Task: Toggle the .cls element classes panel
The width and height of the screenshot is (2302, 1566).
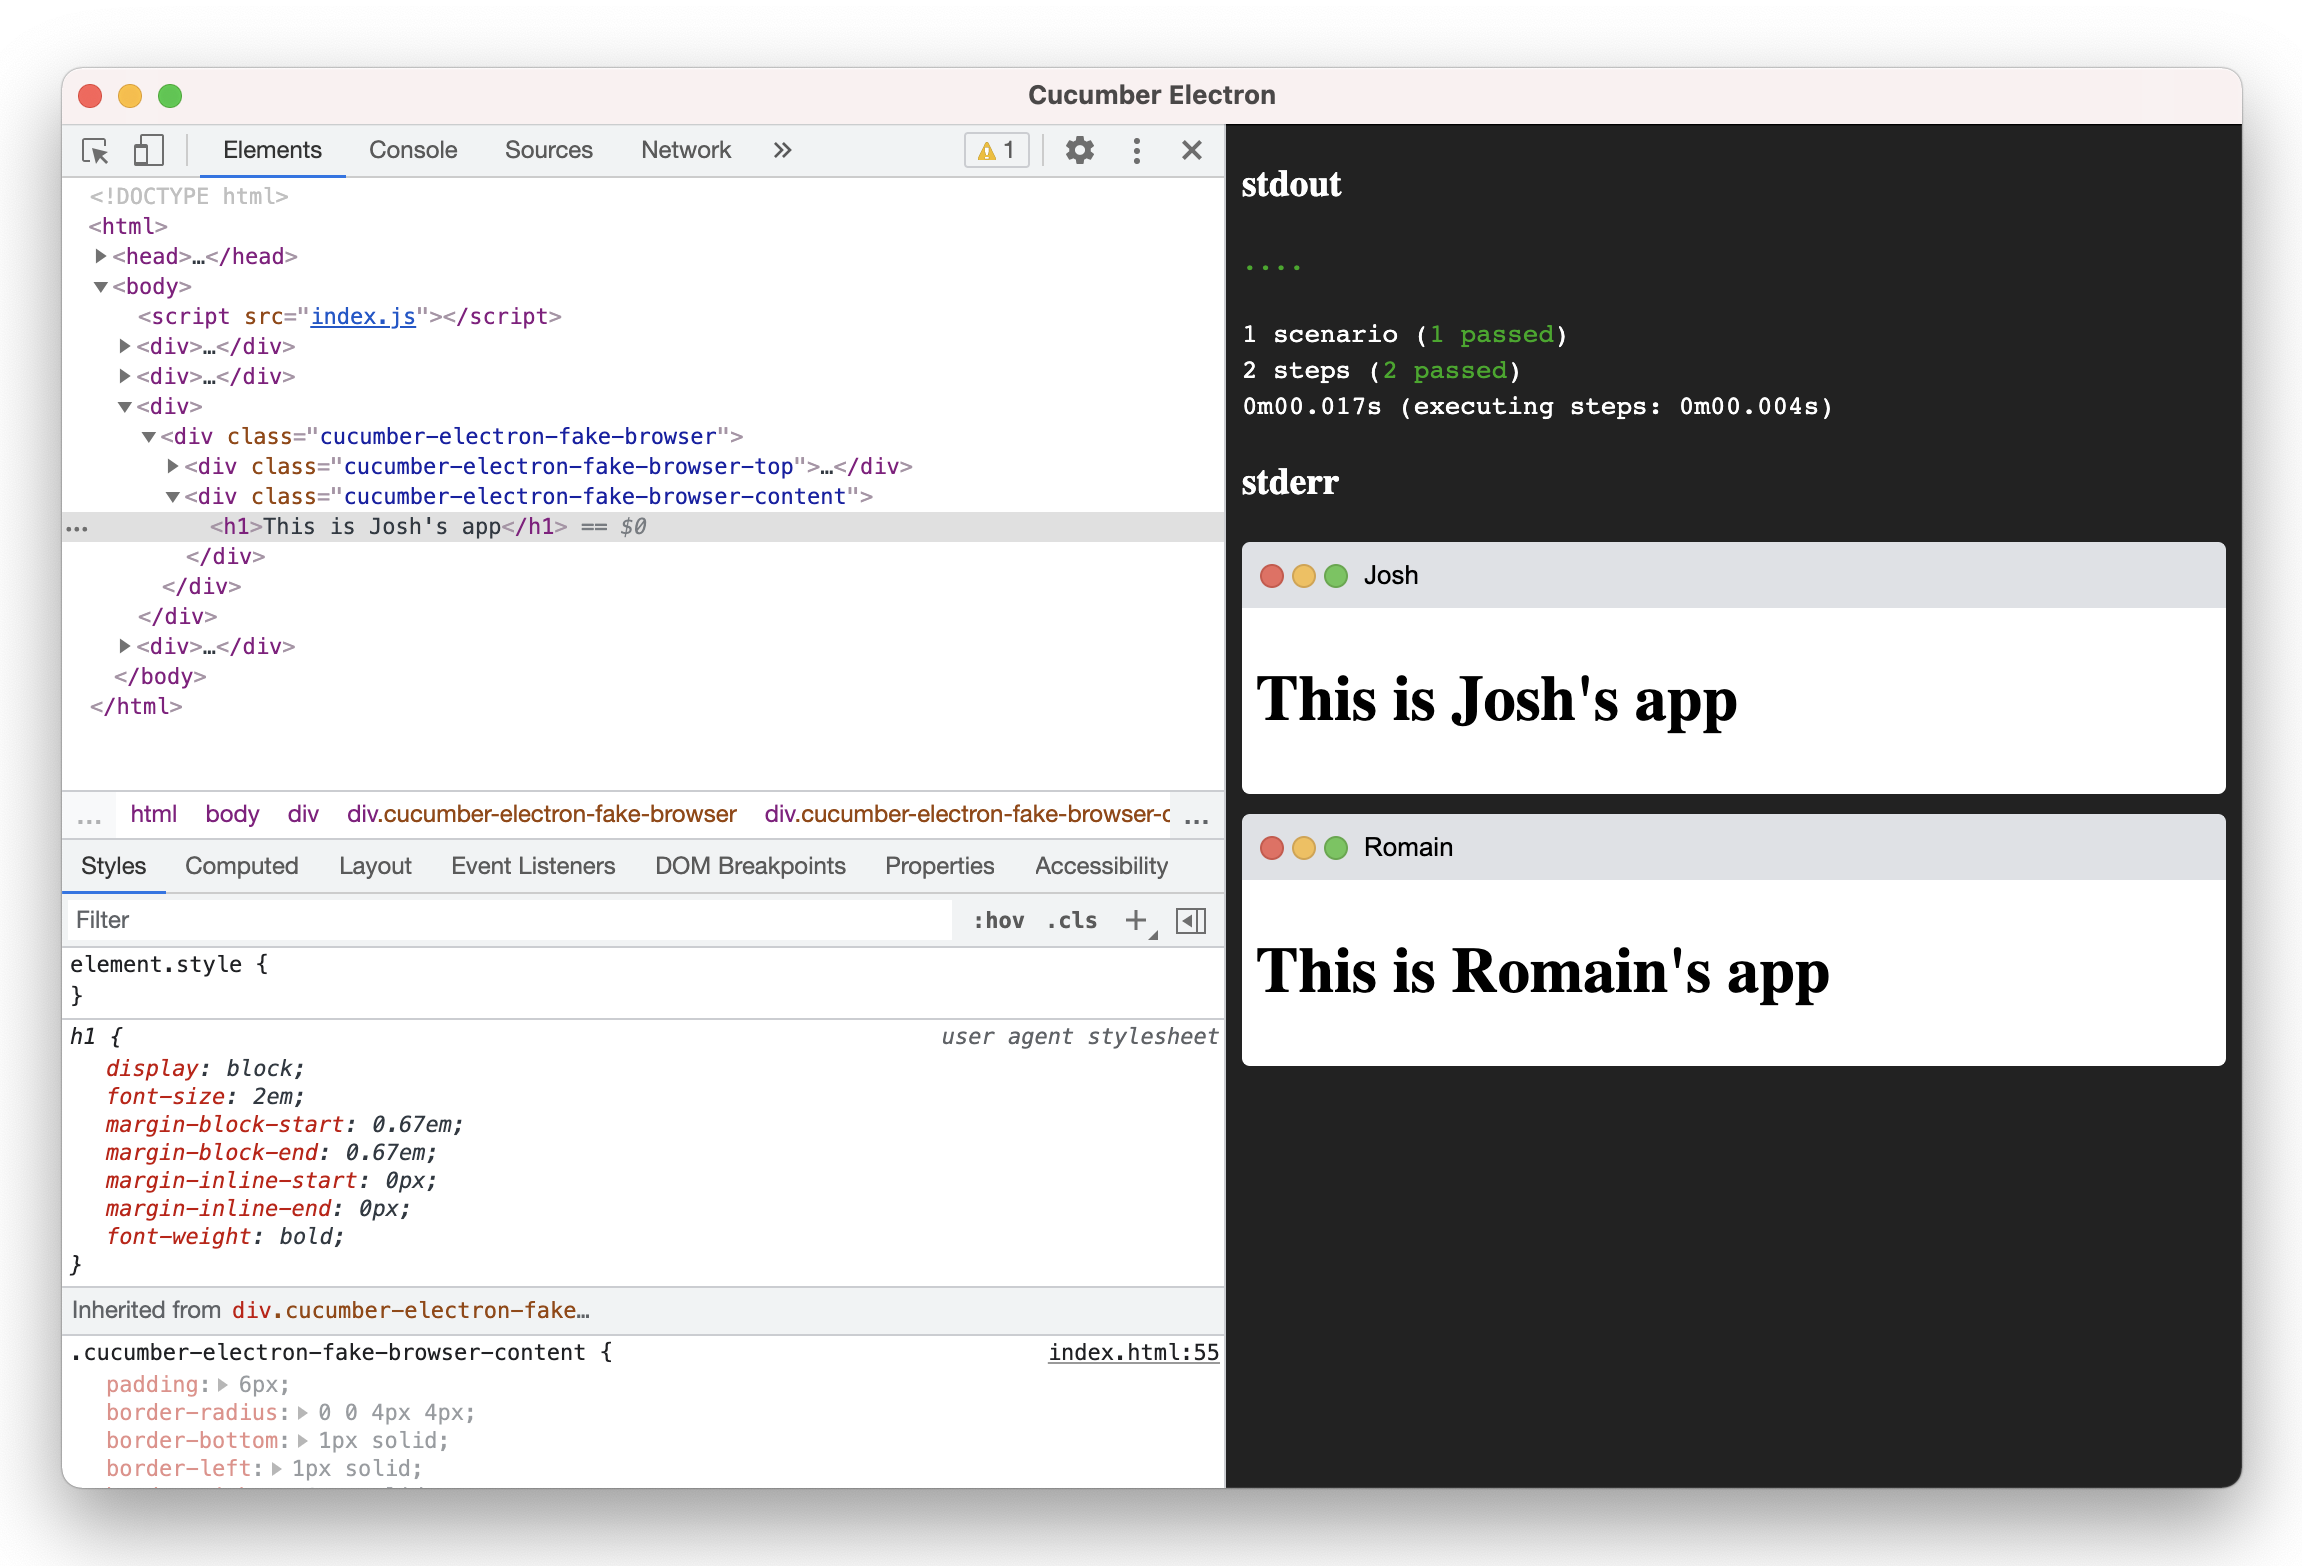Action: click(1072, 920)
